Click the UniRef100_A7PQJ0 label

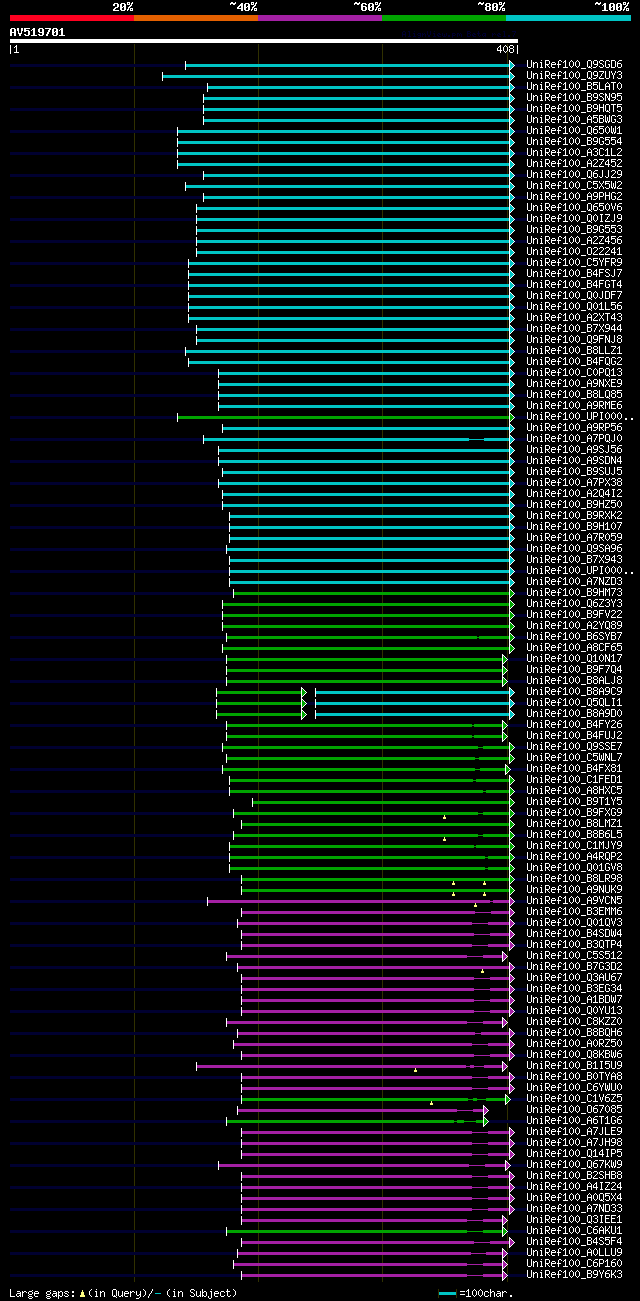point(574,439)
